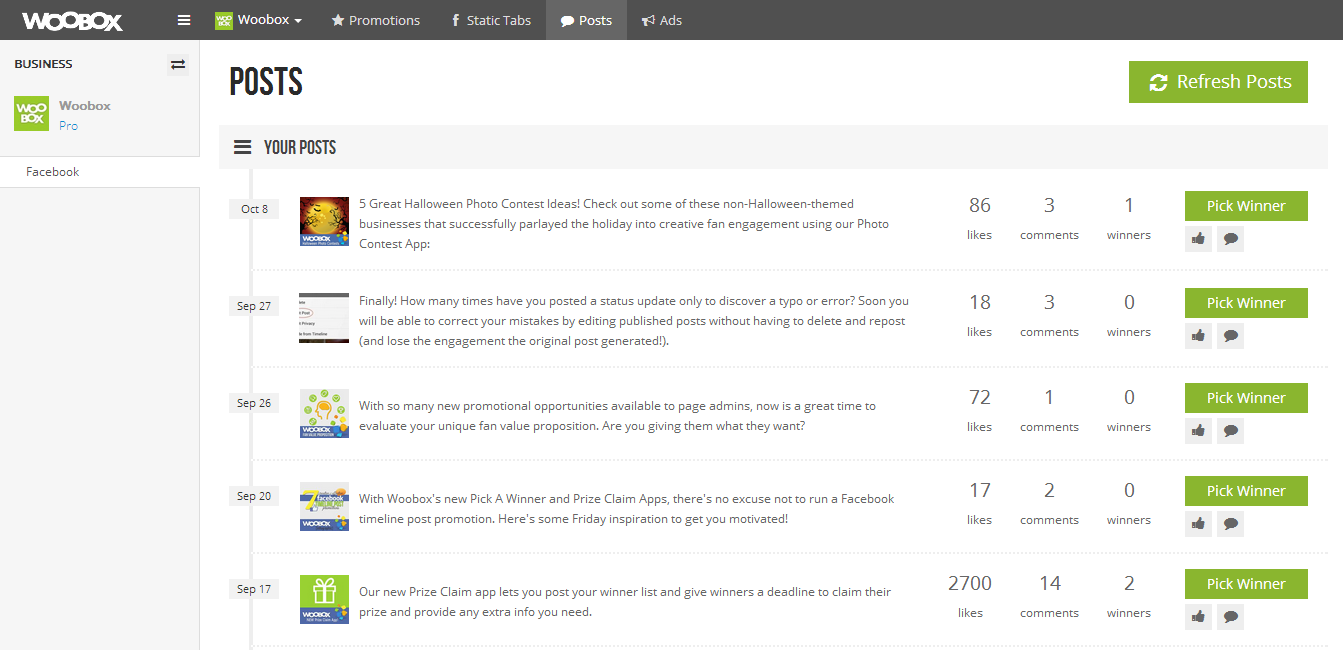Click the 14 comments count
Image resolution: width=1343 pixels, height=651 pixels.
coord(1049,584)
